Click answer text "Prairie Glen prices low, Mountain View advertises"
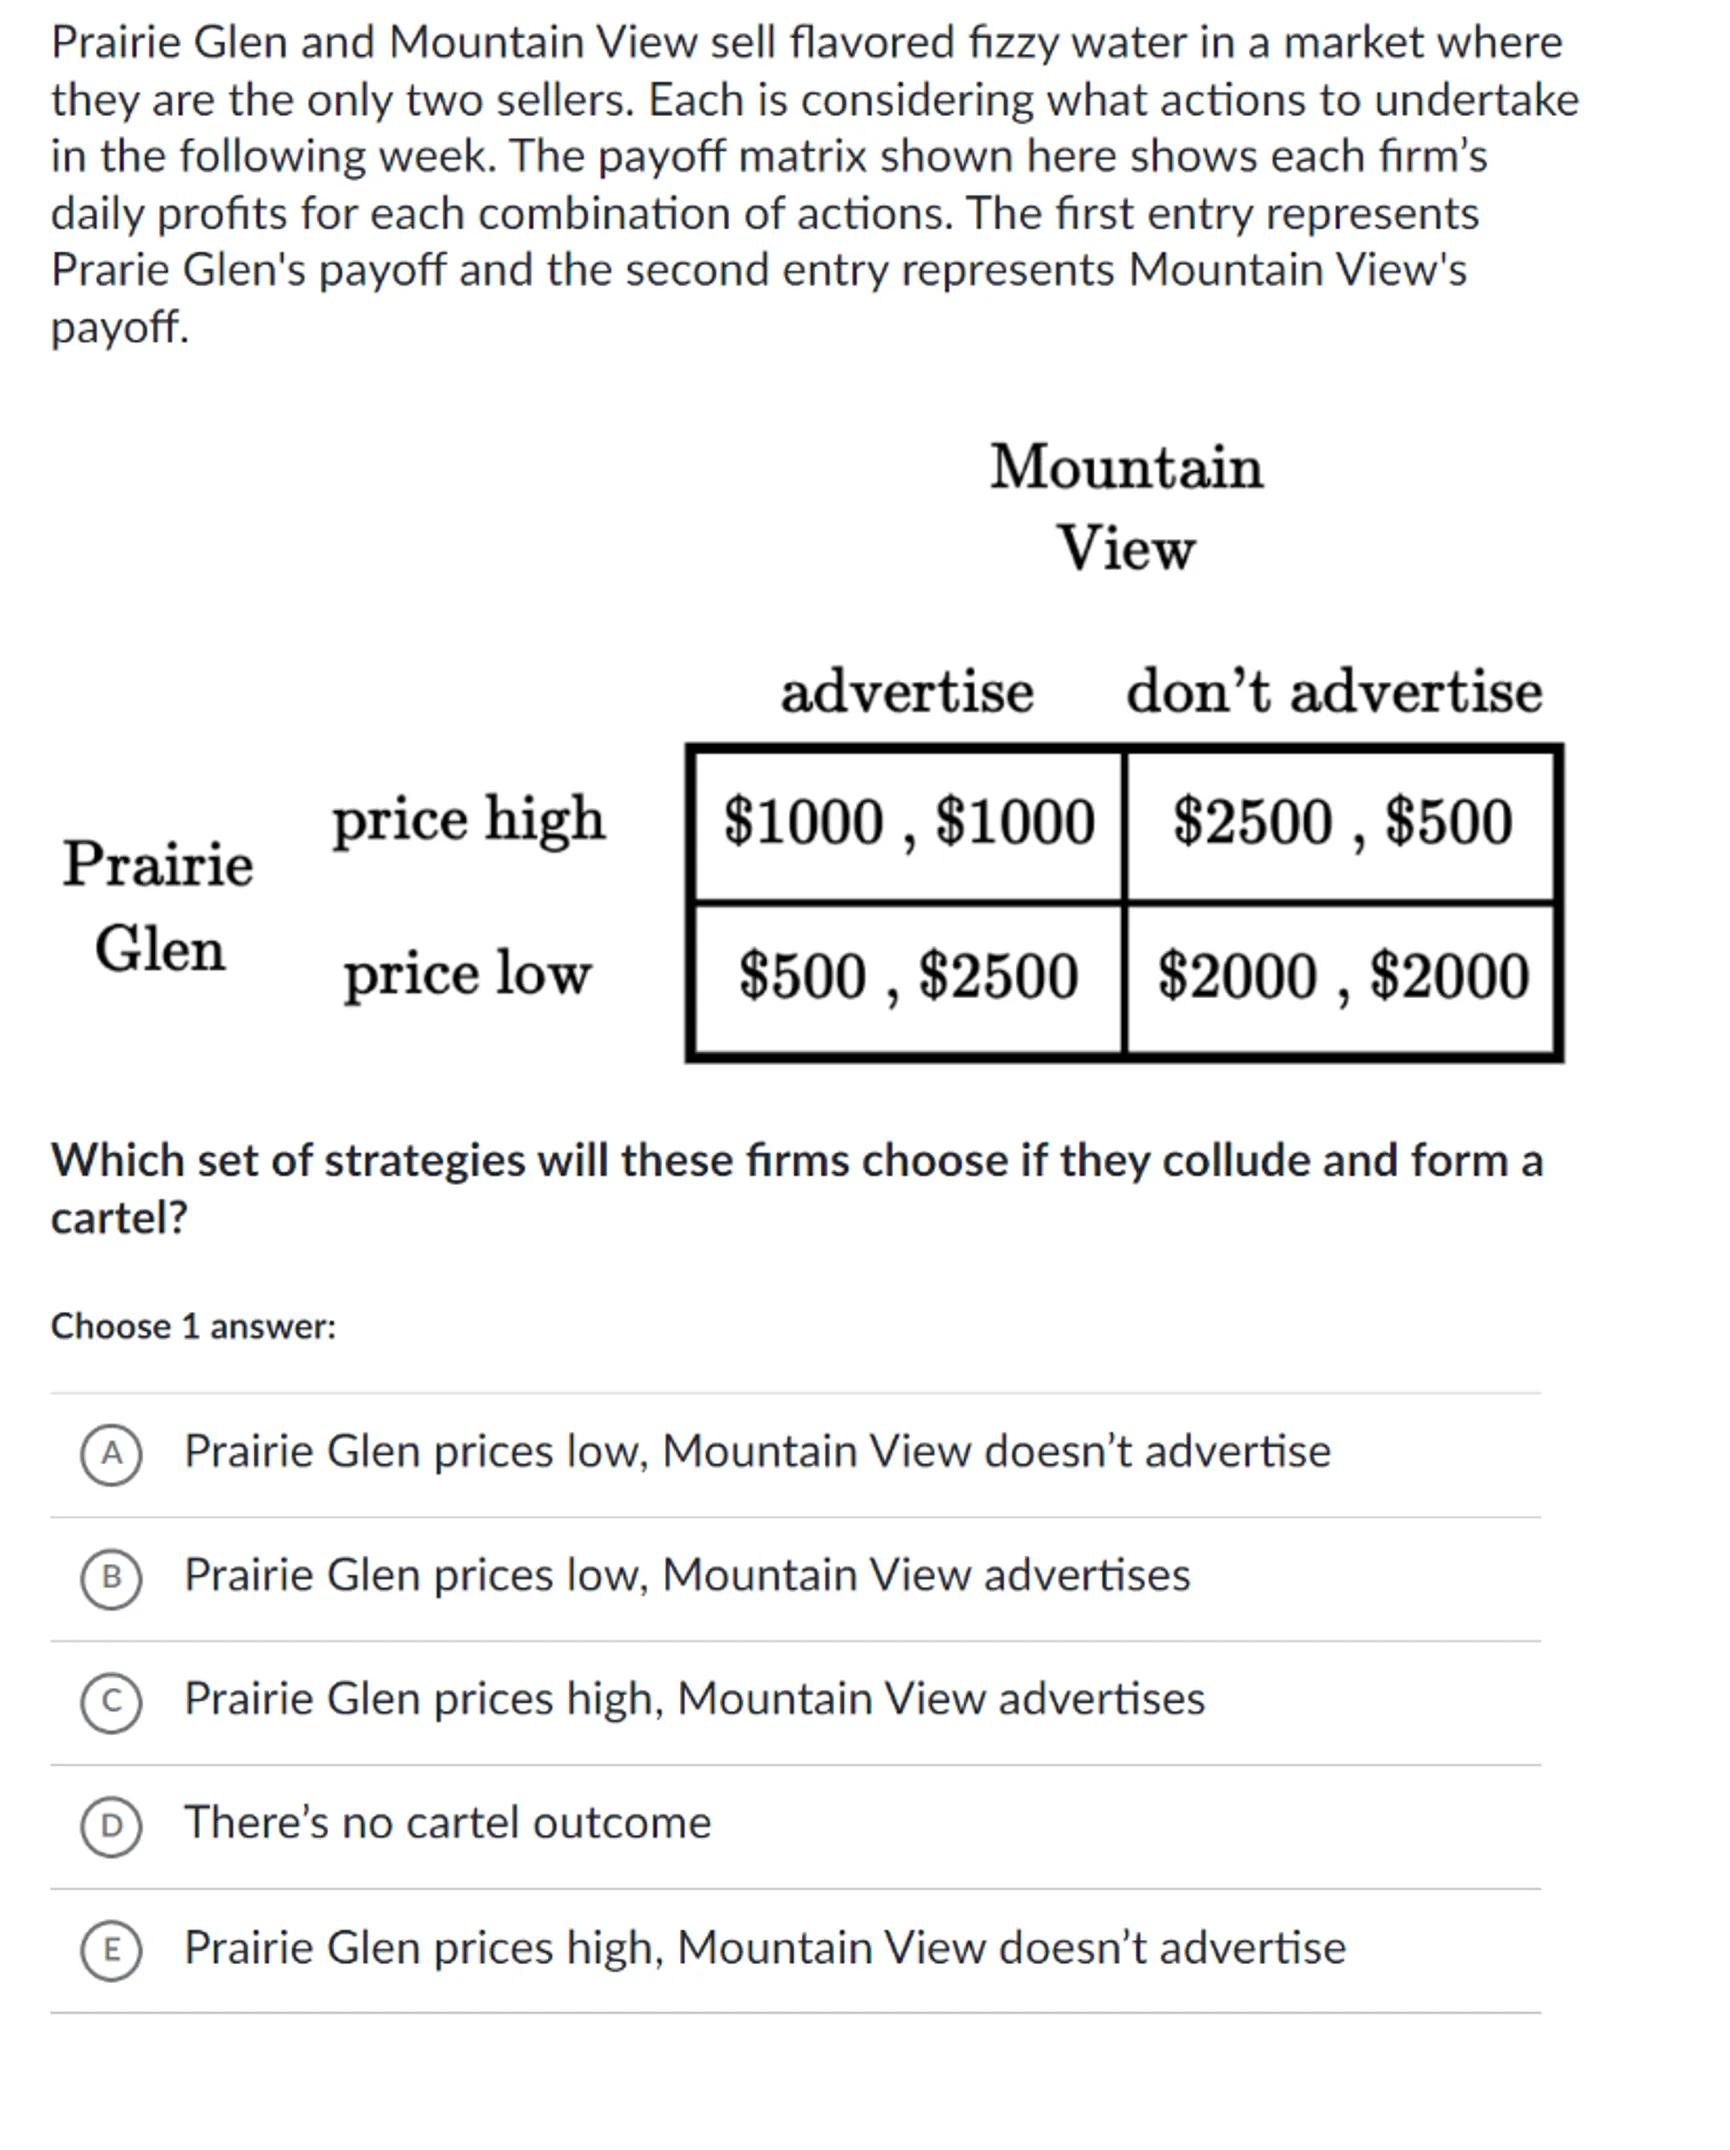The width and height of the screenshot is (1730, 2150). pyautogui.click(x=687, y=1575)
